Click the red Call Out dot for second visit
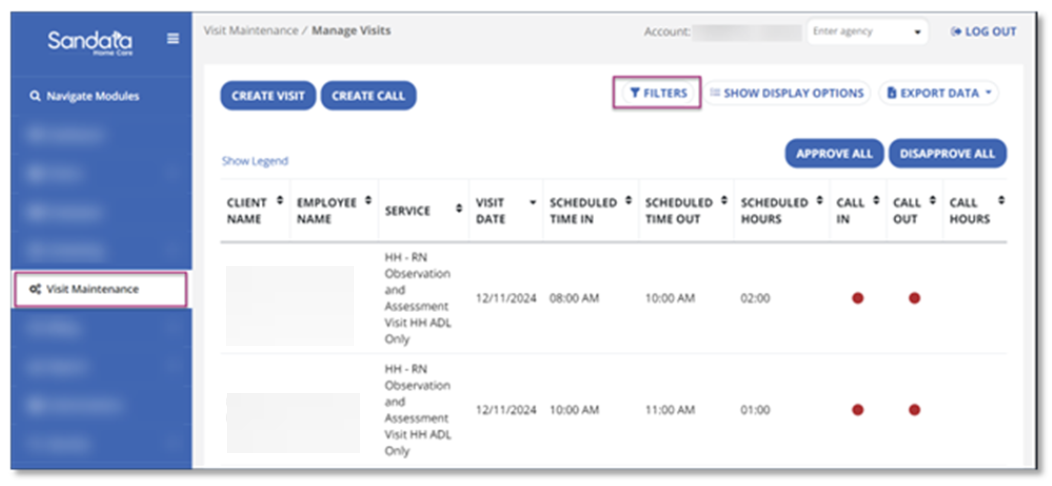The image size is (1052, 486). point(914,410)
